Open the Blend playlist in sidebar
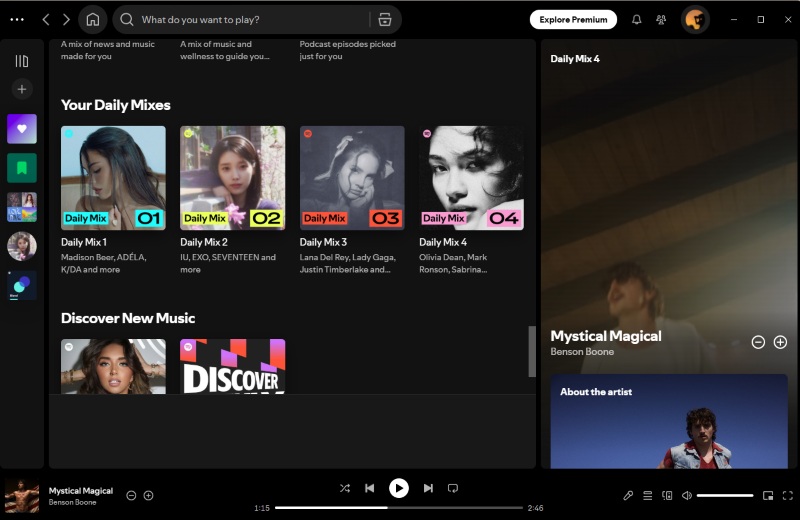 (21, 285)
